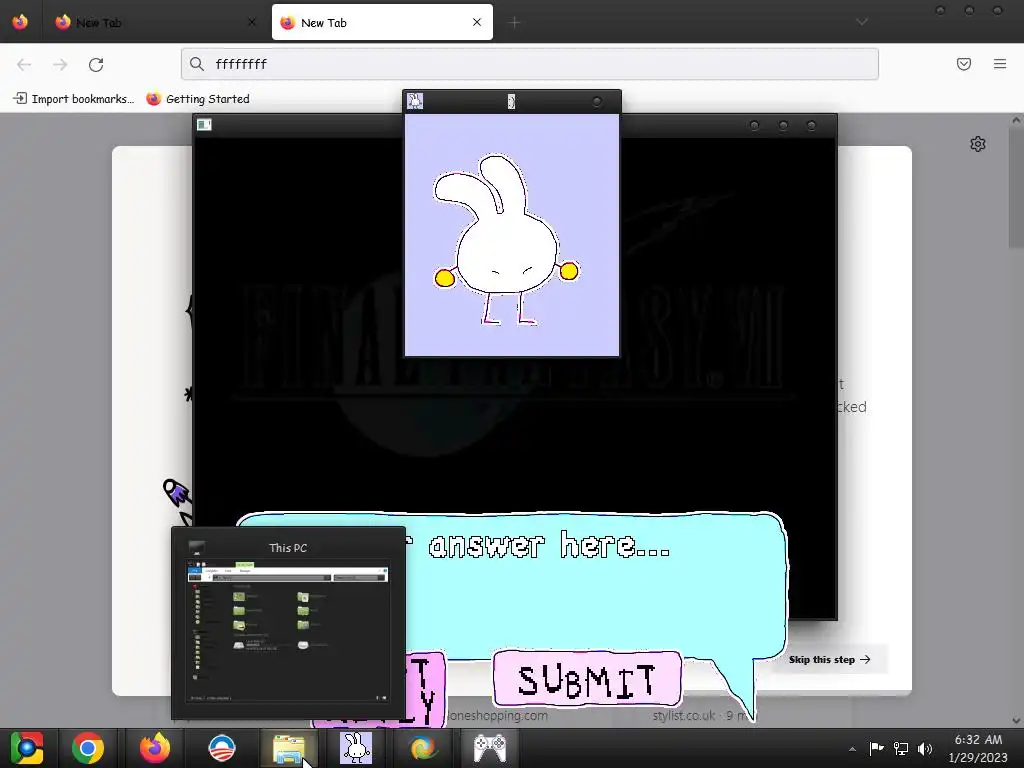
Task: Open a new tab with the plus button
Action: click(x=515, y=23)
